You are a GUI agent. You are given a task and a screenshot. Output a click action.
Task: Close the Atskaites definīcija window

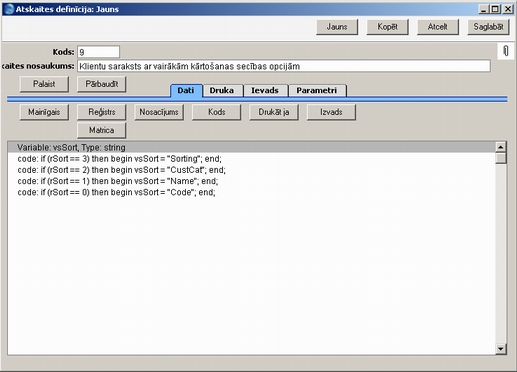508,9
